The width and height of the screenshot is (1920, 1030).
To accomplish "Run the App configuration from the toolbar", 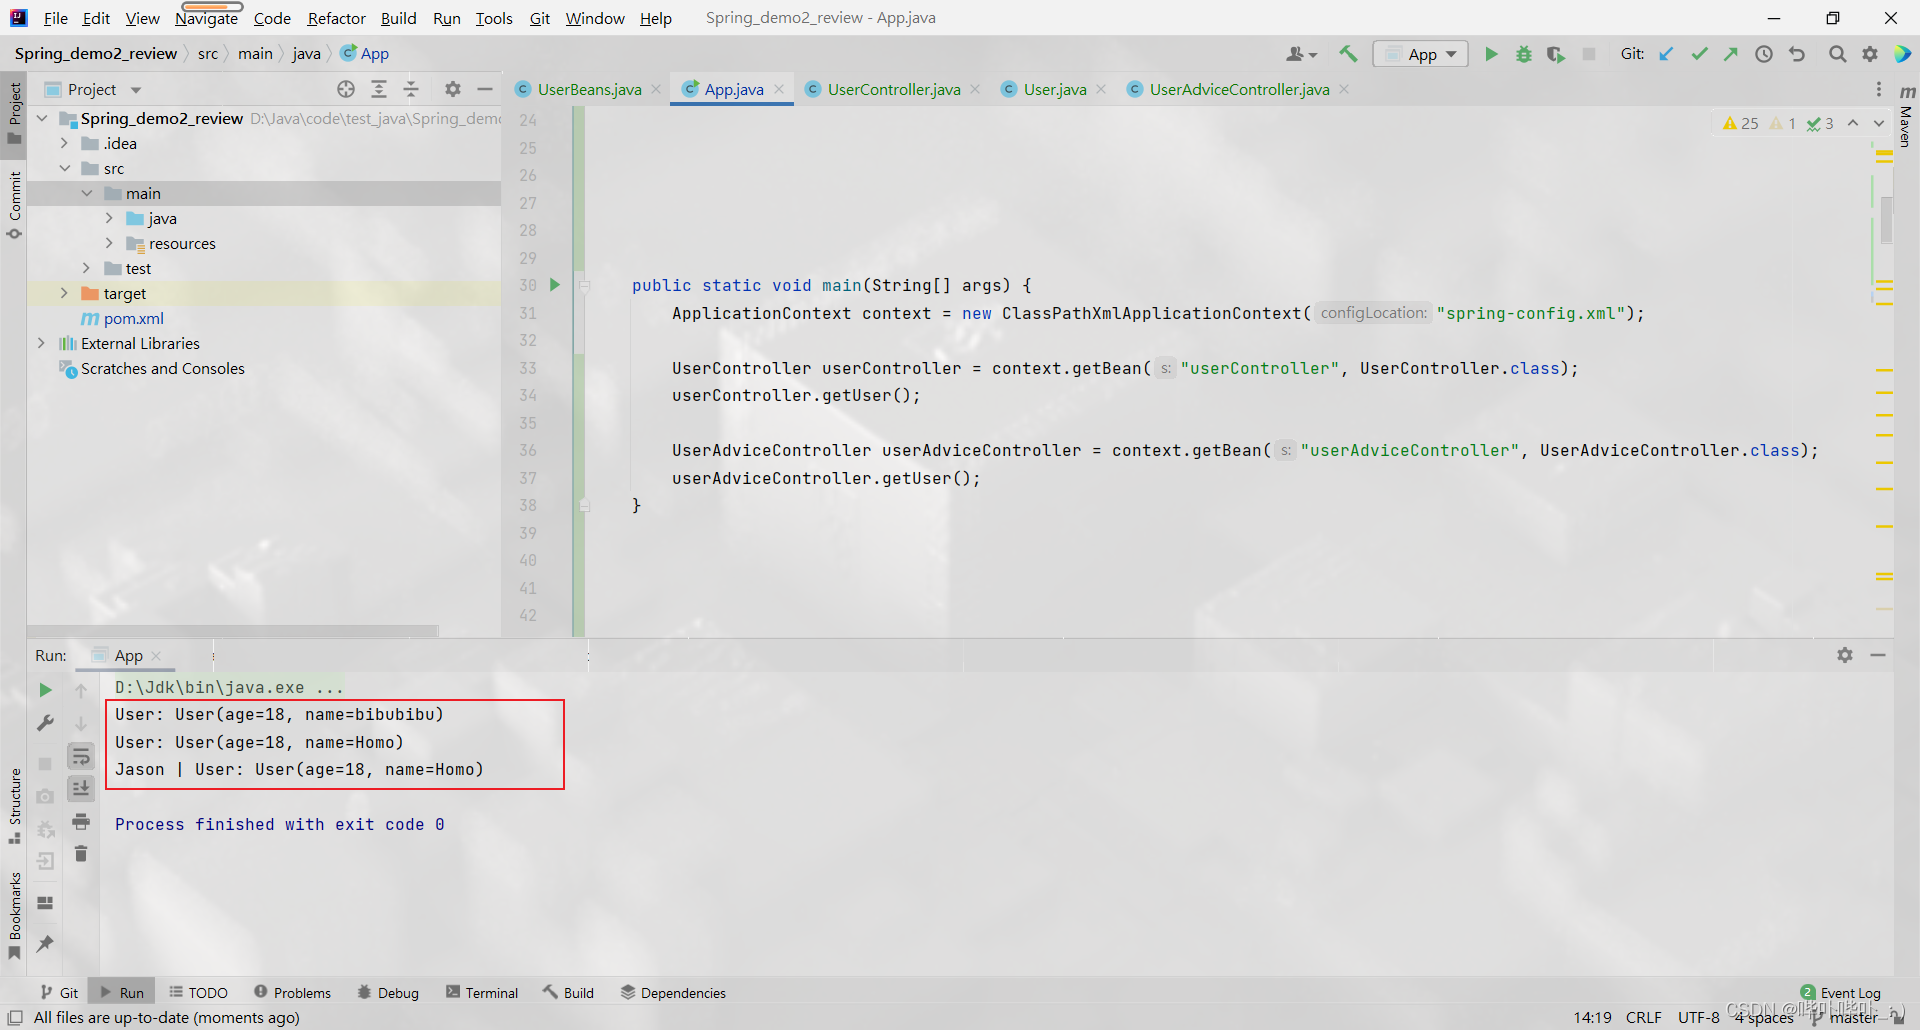I will coord(1491,54).
